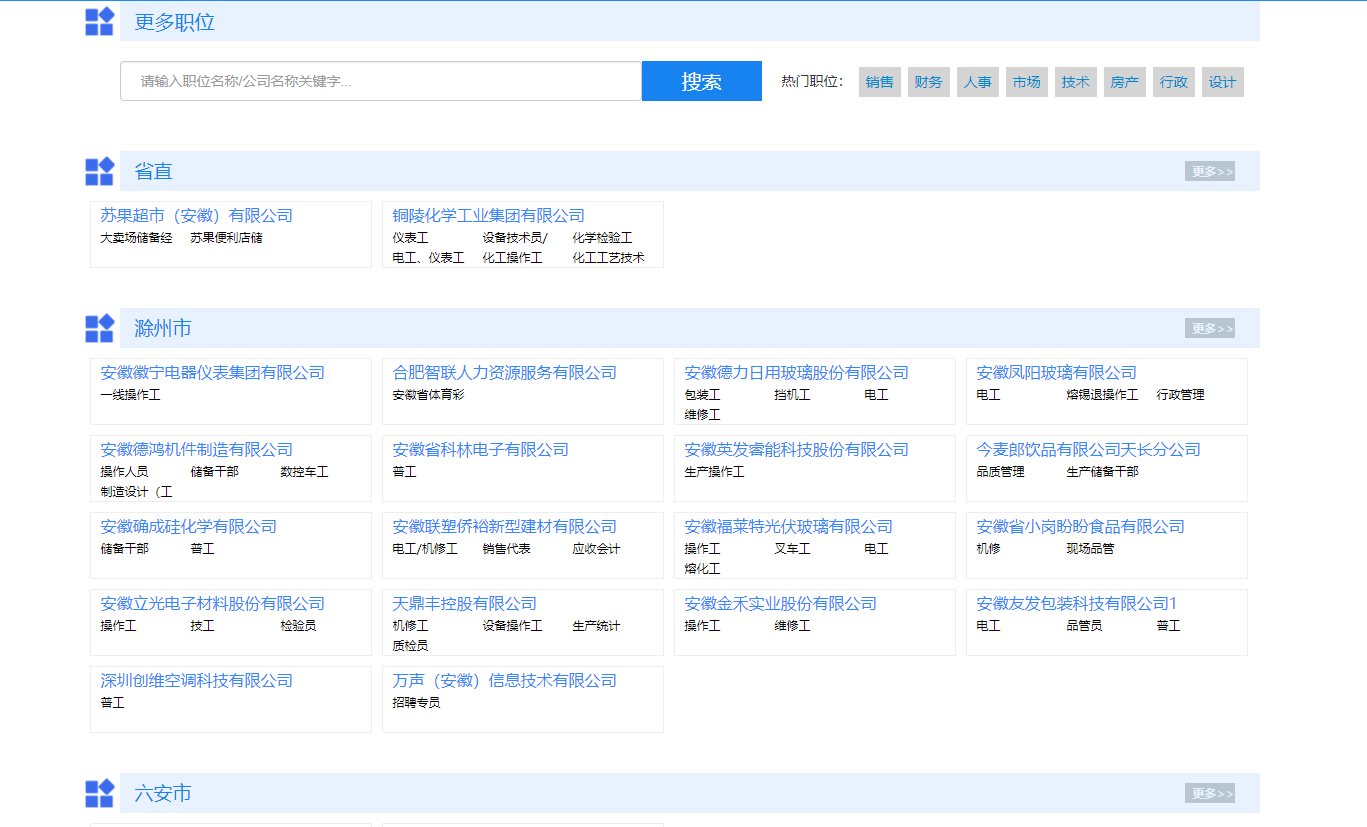1367x827 pixels.
Task: Open 安徽福莱特光伏玻璃有限公司 link
Action: tap(789, 526)
